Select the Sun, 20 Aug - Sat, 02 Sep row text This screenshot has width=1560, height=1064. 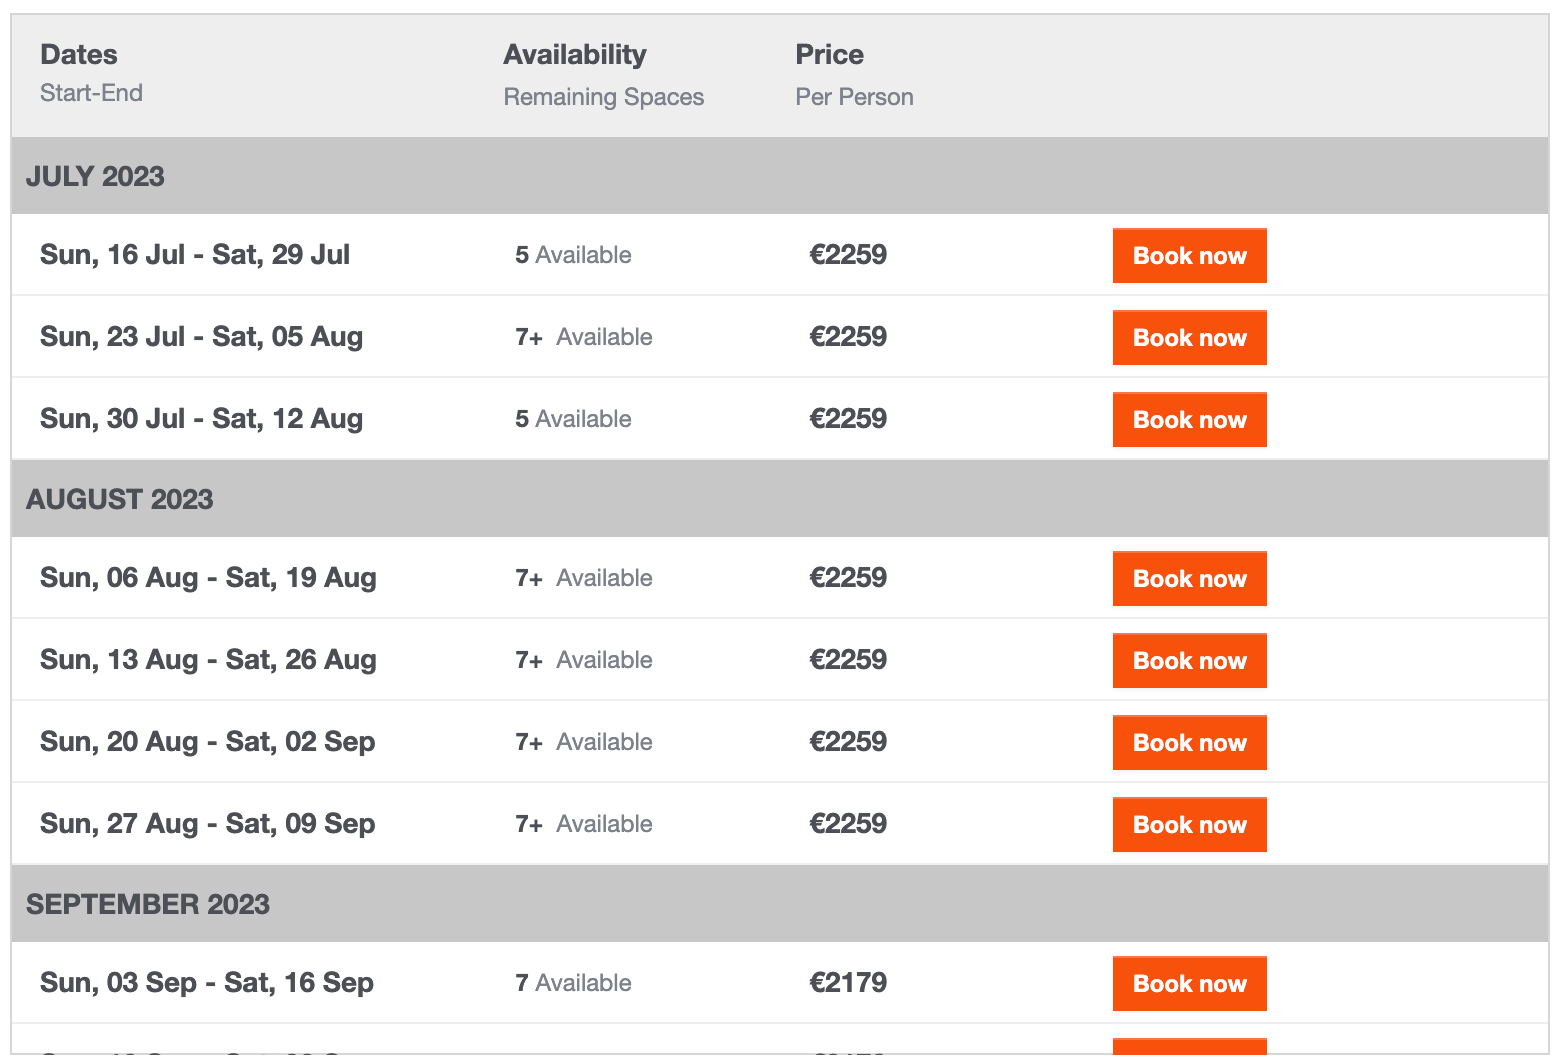coord(208,742)
